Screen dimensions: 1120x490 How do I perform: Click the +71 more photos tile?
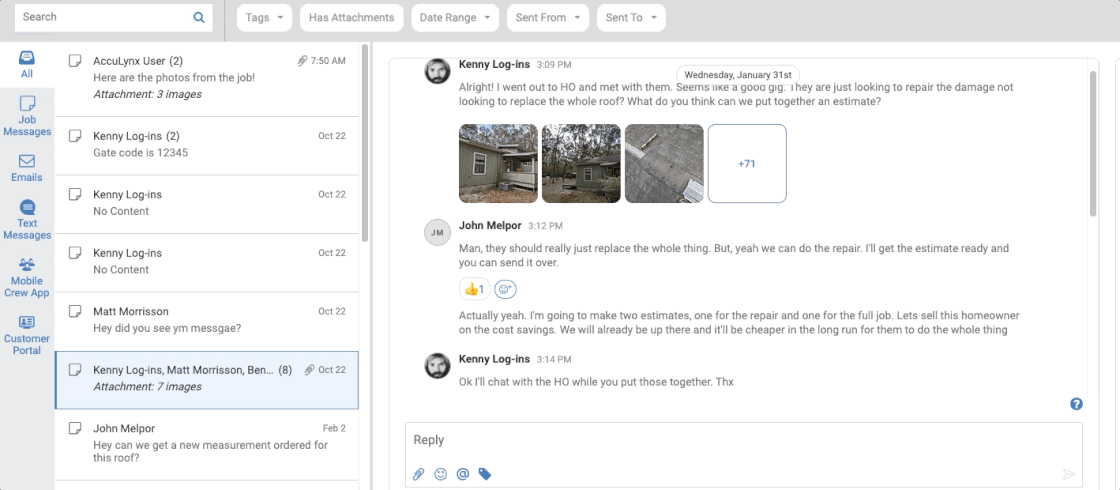[747, 164]
